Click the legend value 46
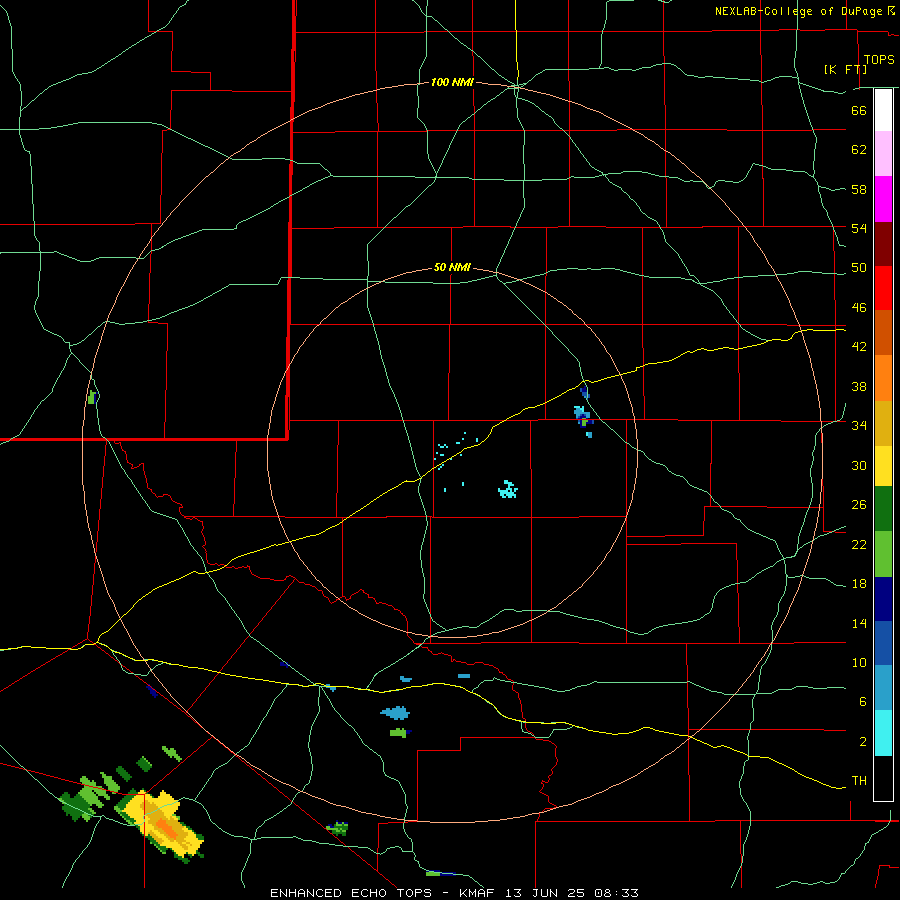The height and width of the screenshot is (900, 900). pos(859,308)
